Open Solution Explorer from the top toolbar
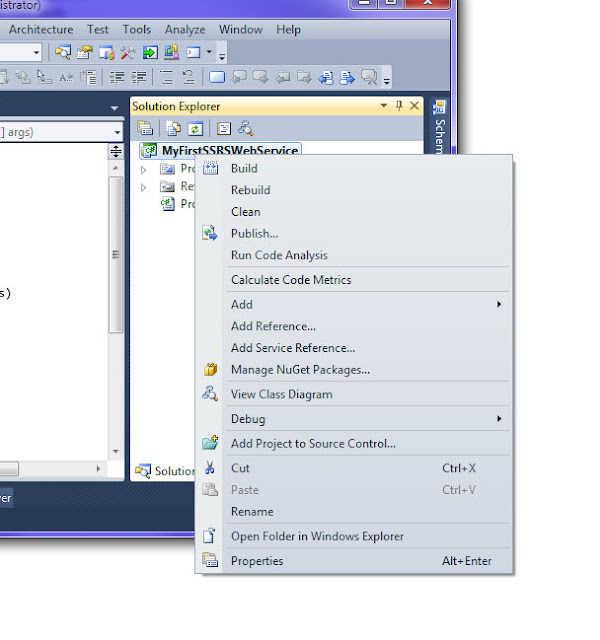This screenshot has width=600, height=640. (63, 52)
